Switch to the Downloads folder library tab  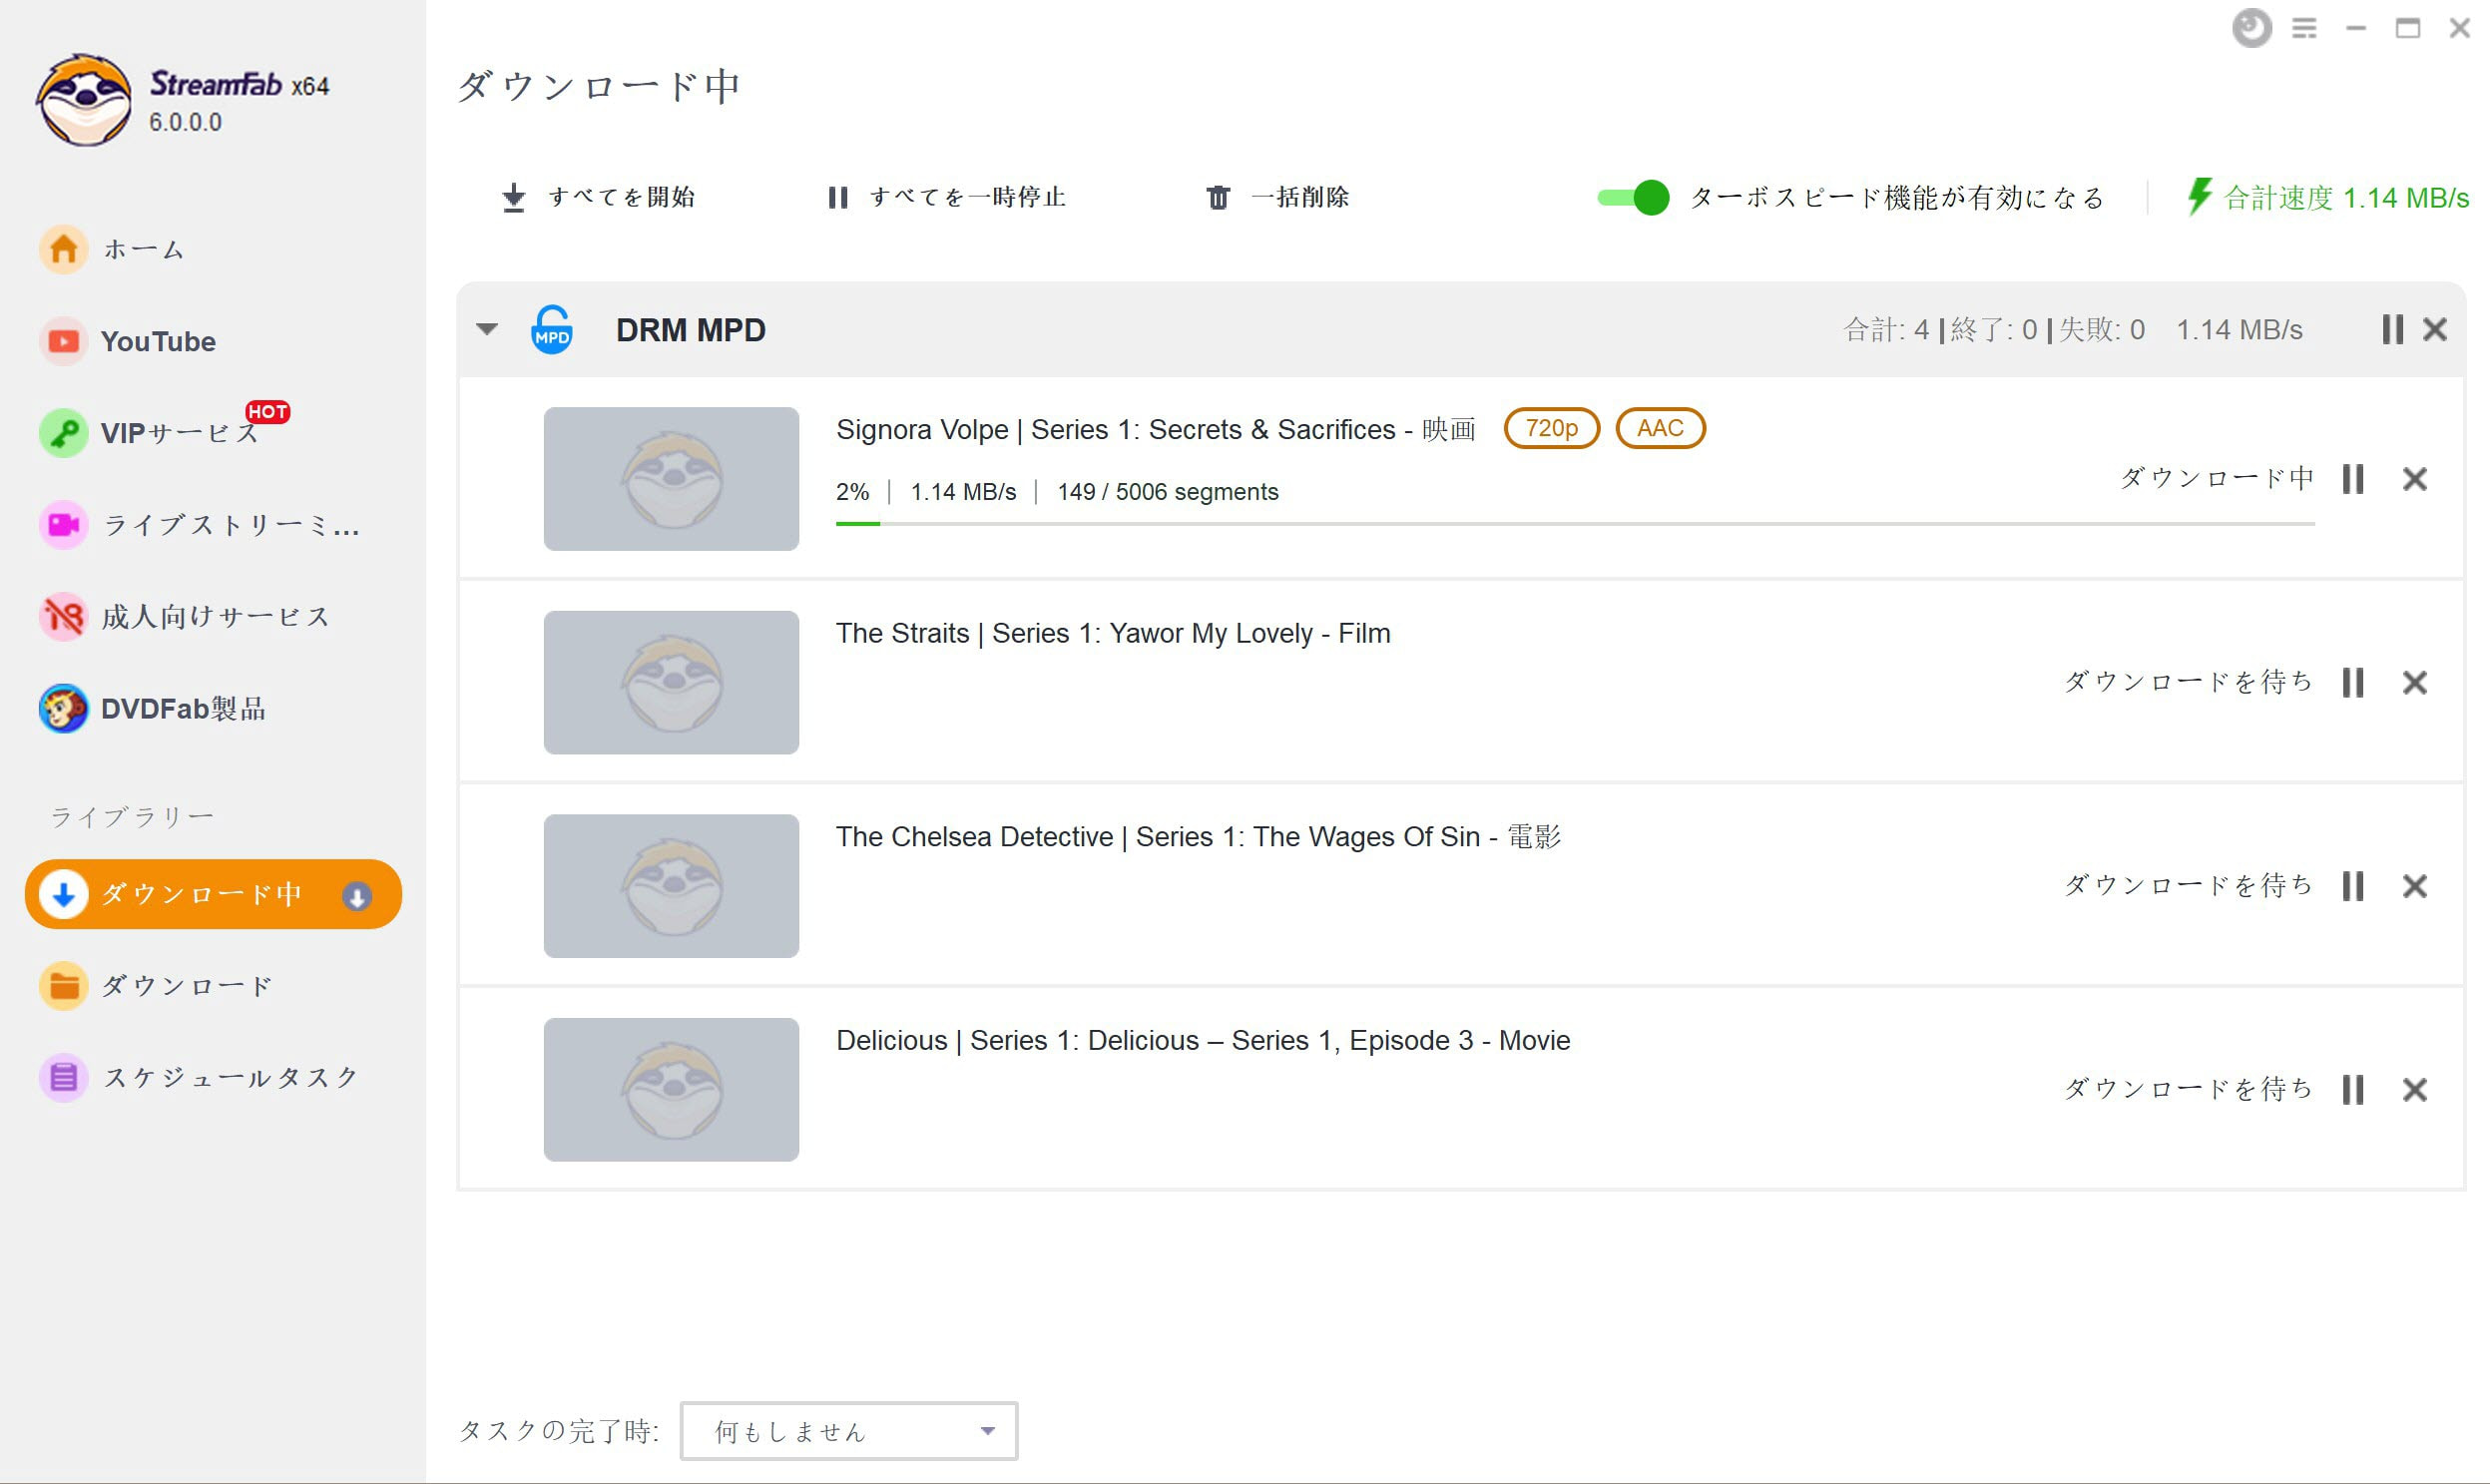(157, 986)
